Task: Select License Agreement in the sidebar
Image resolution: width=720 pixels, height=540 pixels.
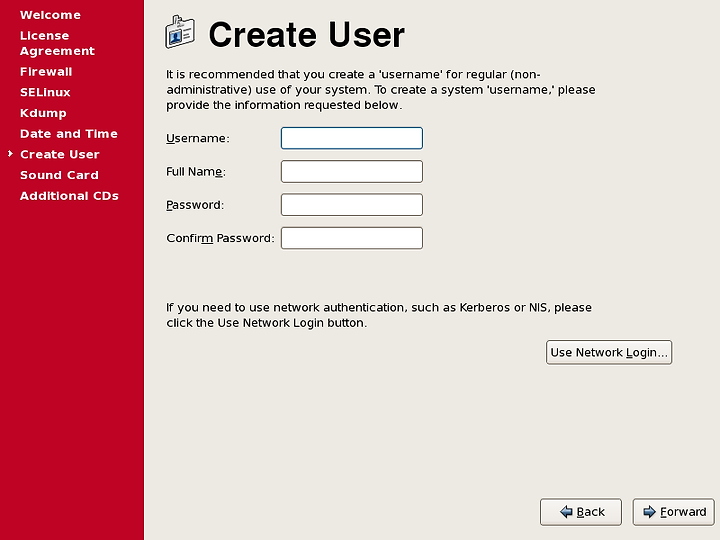Action: click(57, 43)
